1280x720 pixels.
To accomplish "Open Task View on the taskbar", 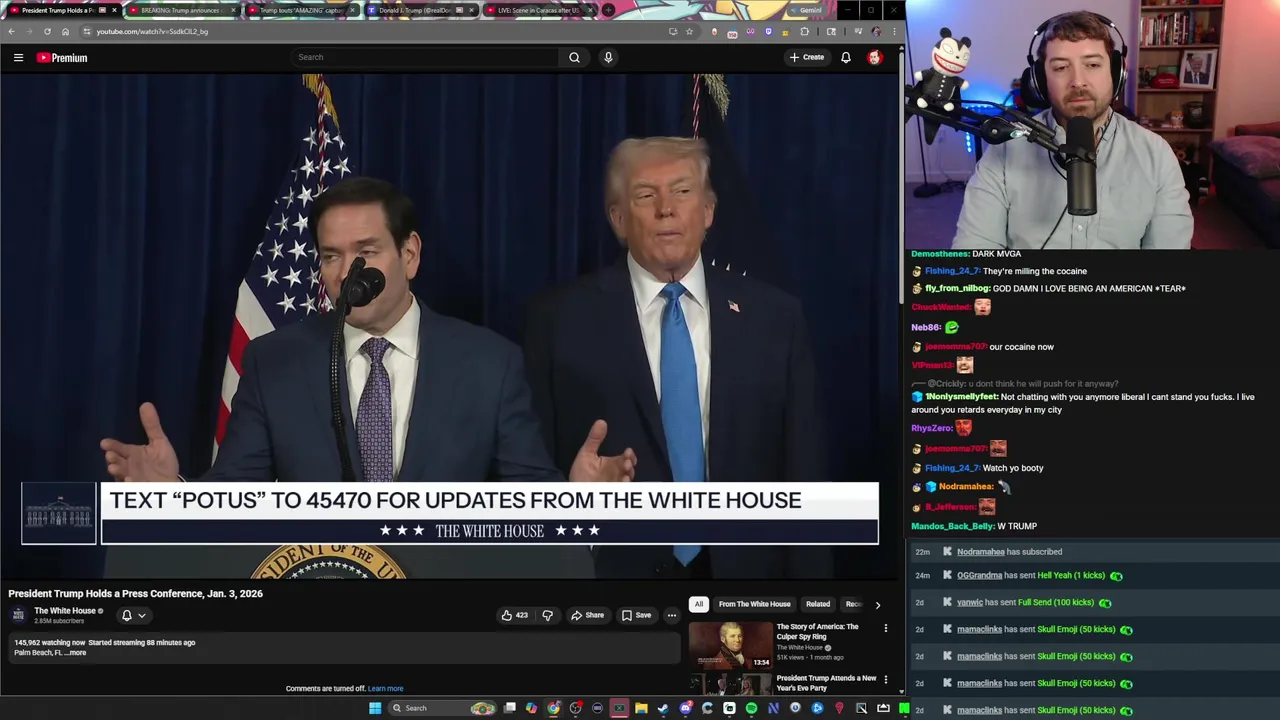I will pyautogui.click(x=509, y=708).
